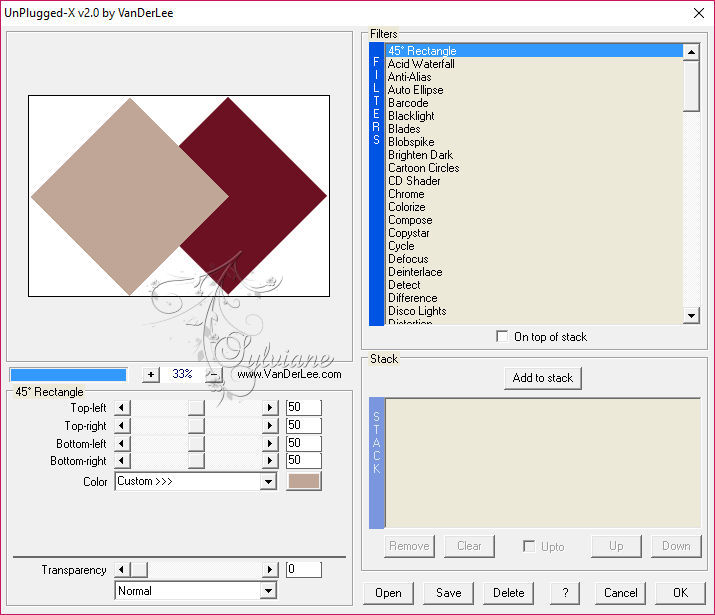
Task: Select CD Shader filter
Action: click(534, 181)
